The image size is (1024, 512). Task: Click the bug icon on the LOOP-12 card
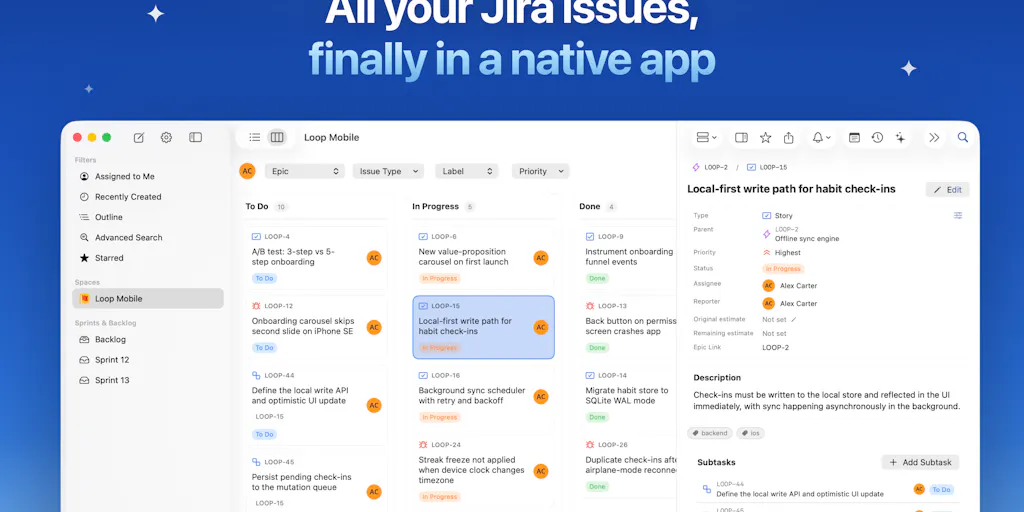pos(256,306)
